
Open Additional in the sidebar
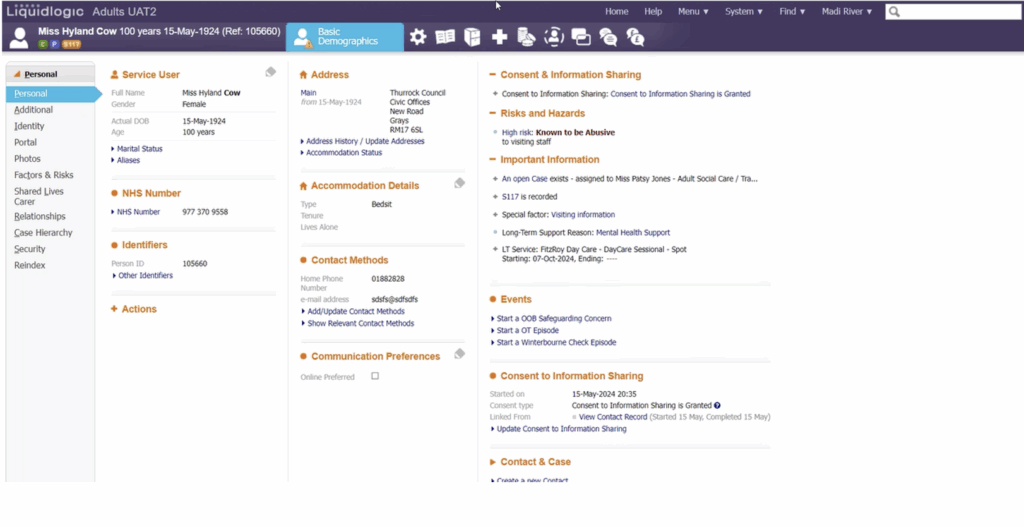33,110
